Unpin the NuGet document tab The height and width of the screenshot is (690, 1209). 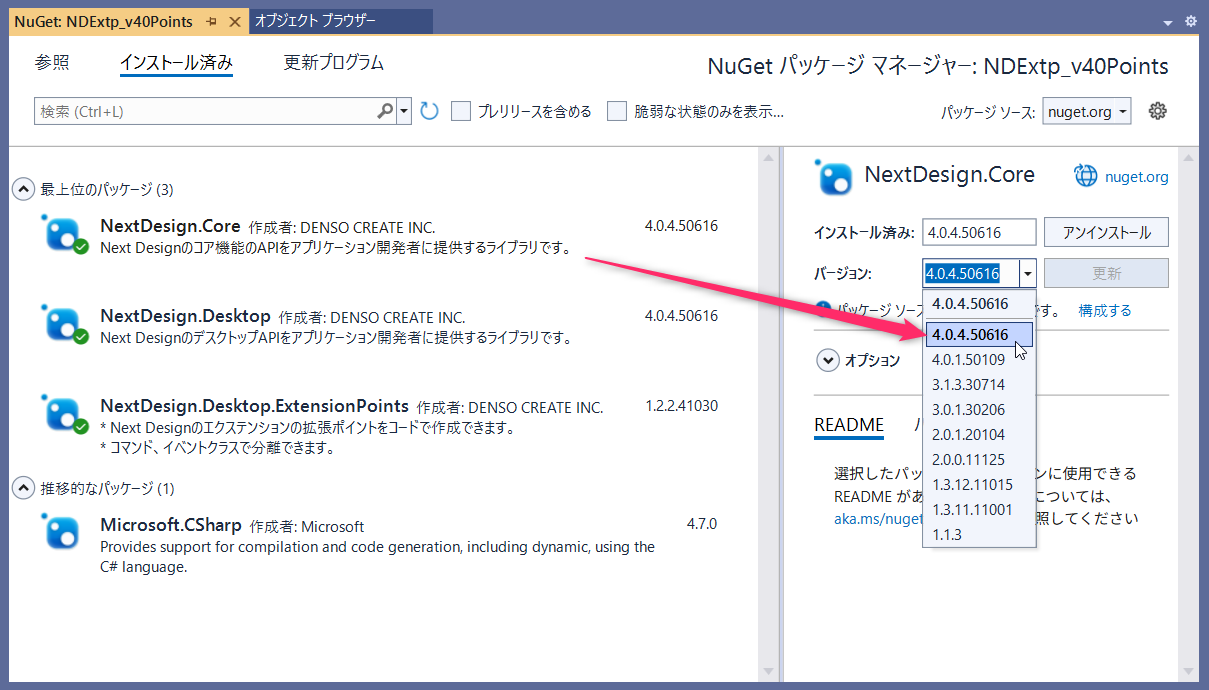pos(211,21)
